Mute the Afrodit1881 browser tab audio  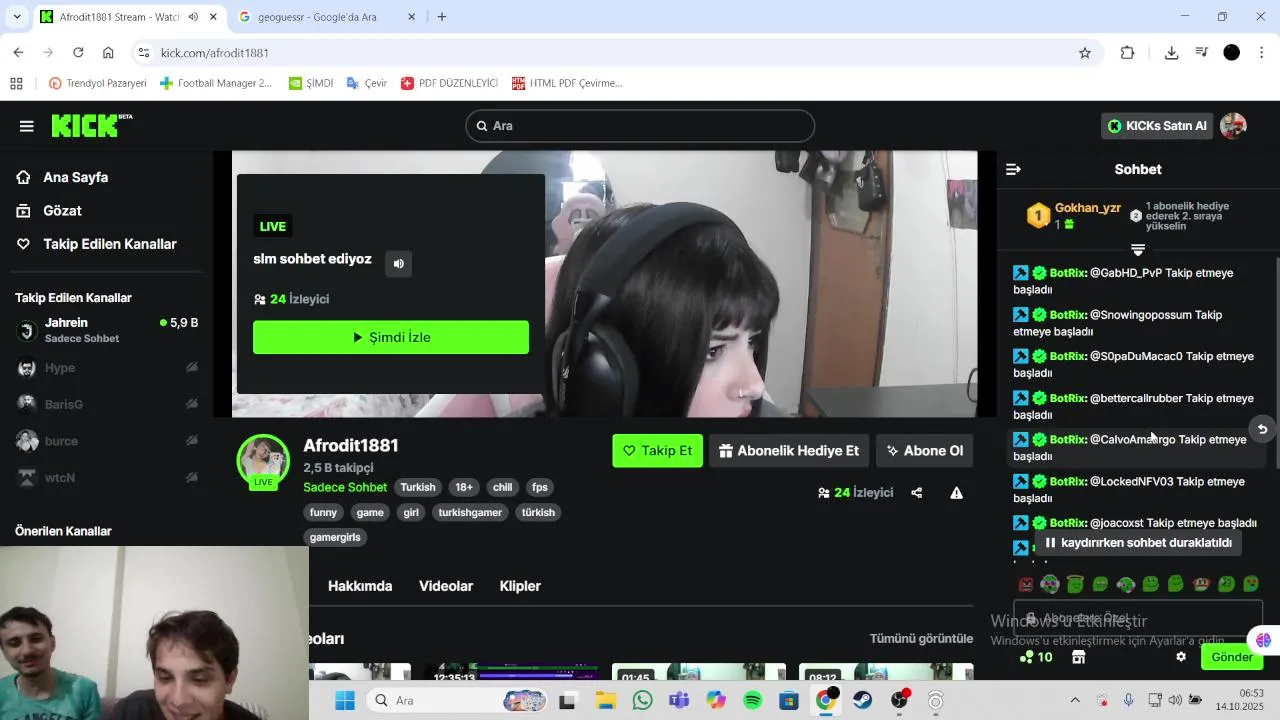point(193,17)
